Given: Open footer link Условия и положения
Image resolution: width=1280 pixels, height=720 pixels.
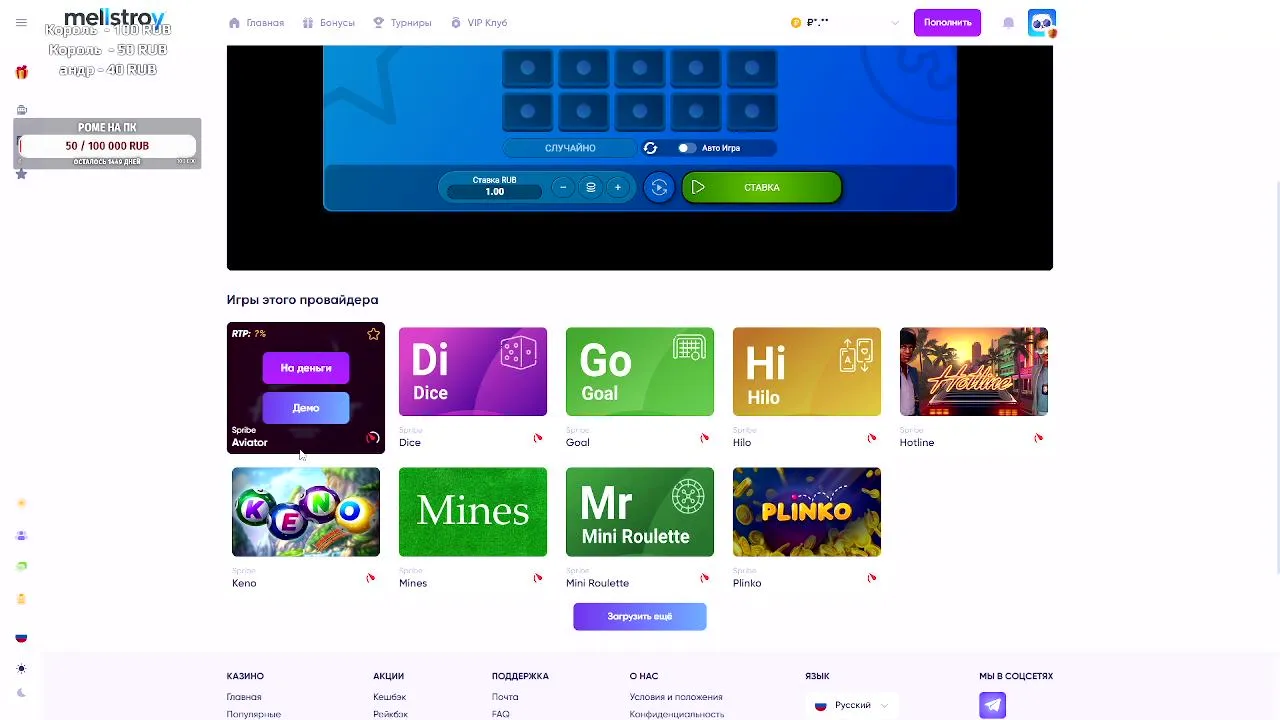Looking at the screenshot, I should coord(676,697).
